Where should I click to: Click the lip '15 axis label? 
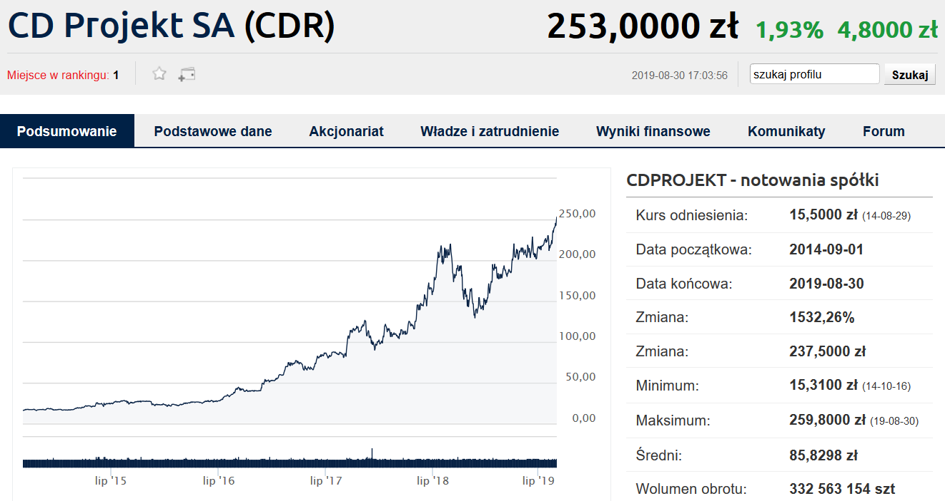pos(110,481)
